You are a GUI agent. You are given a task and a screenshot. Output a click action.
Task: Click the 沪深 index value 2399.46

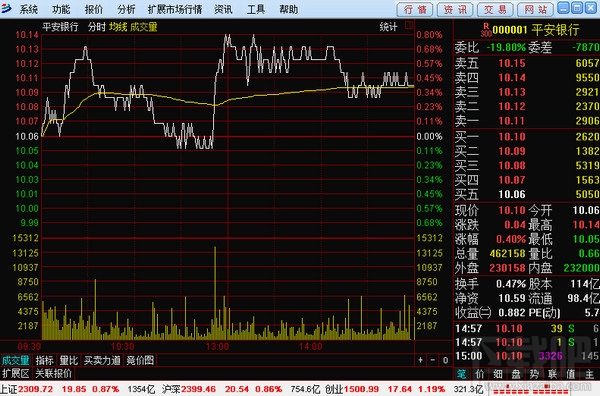pos(199,389)
